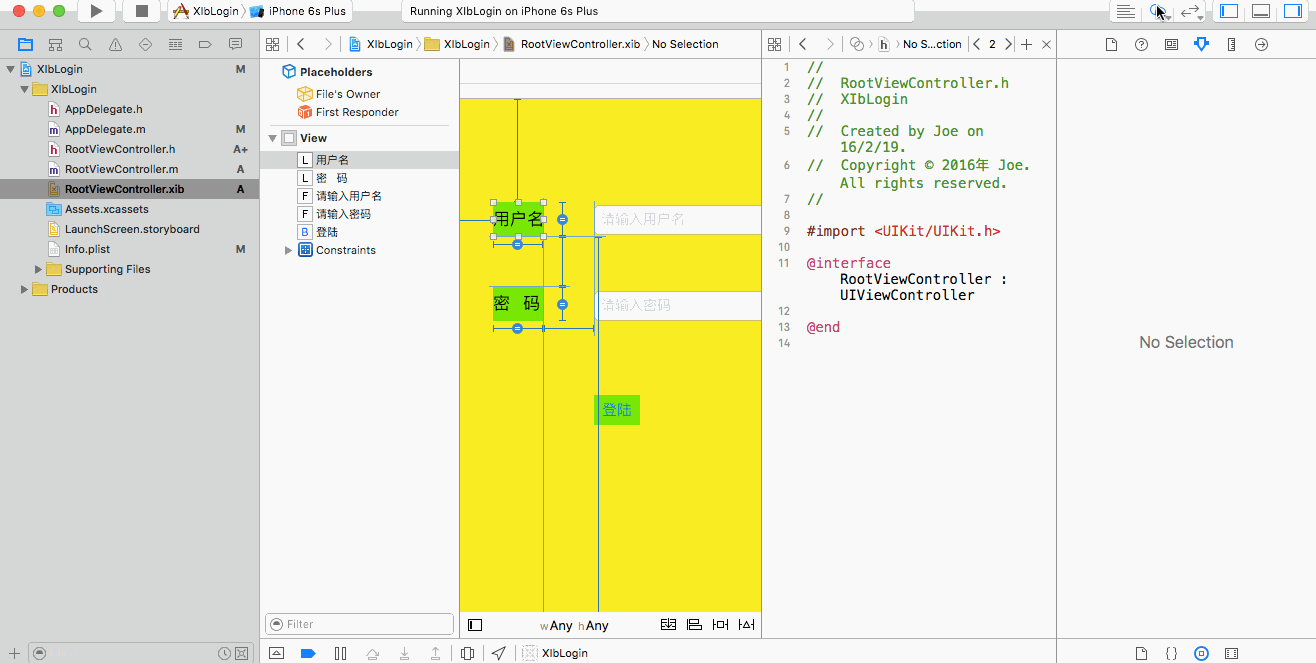Toggle the left navigator panel visibility
The image size is (1316, 663).
pos(1229,11)
